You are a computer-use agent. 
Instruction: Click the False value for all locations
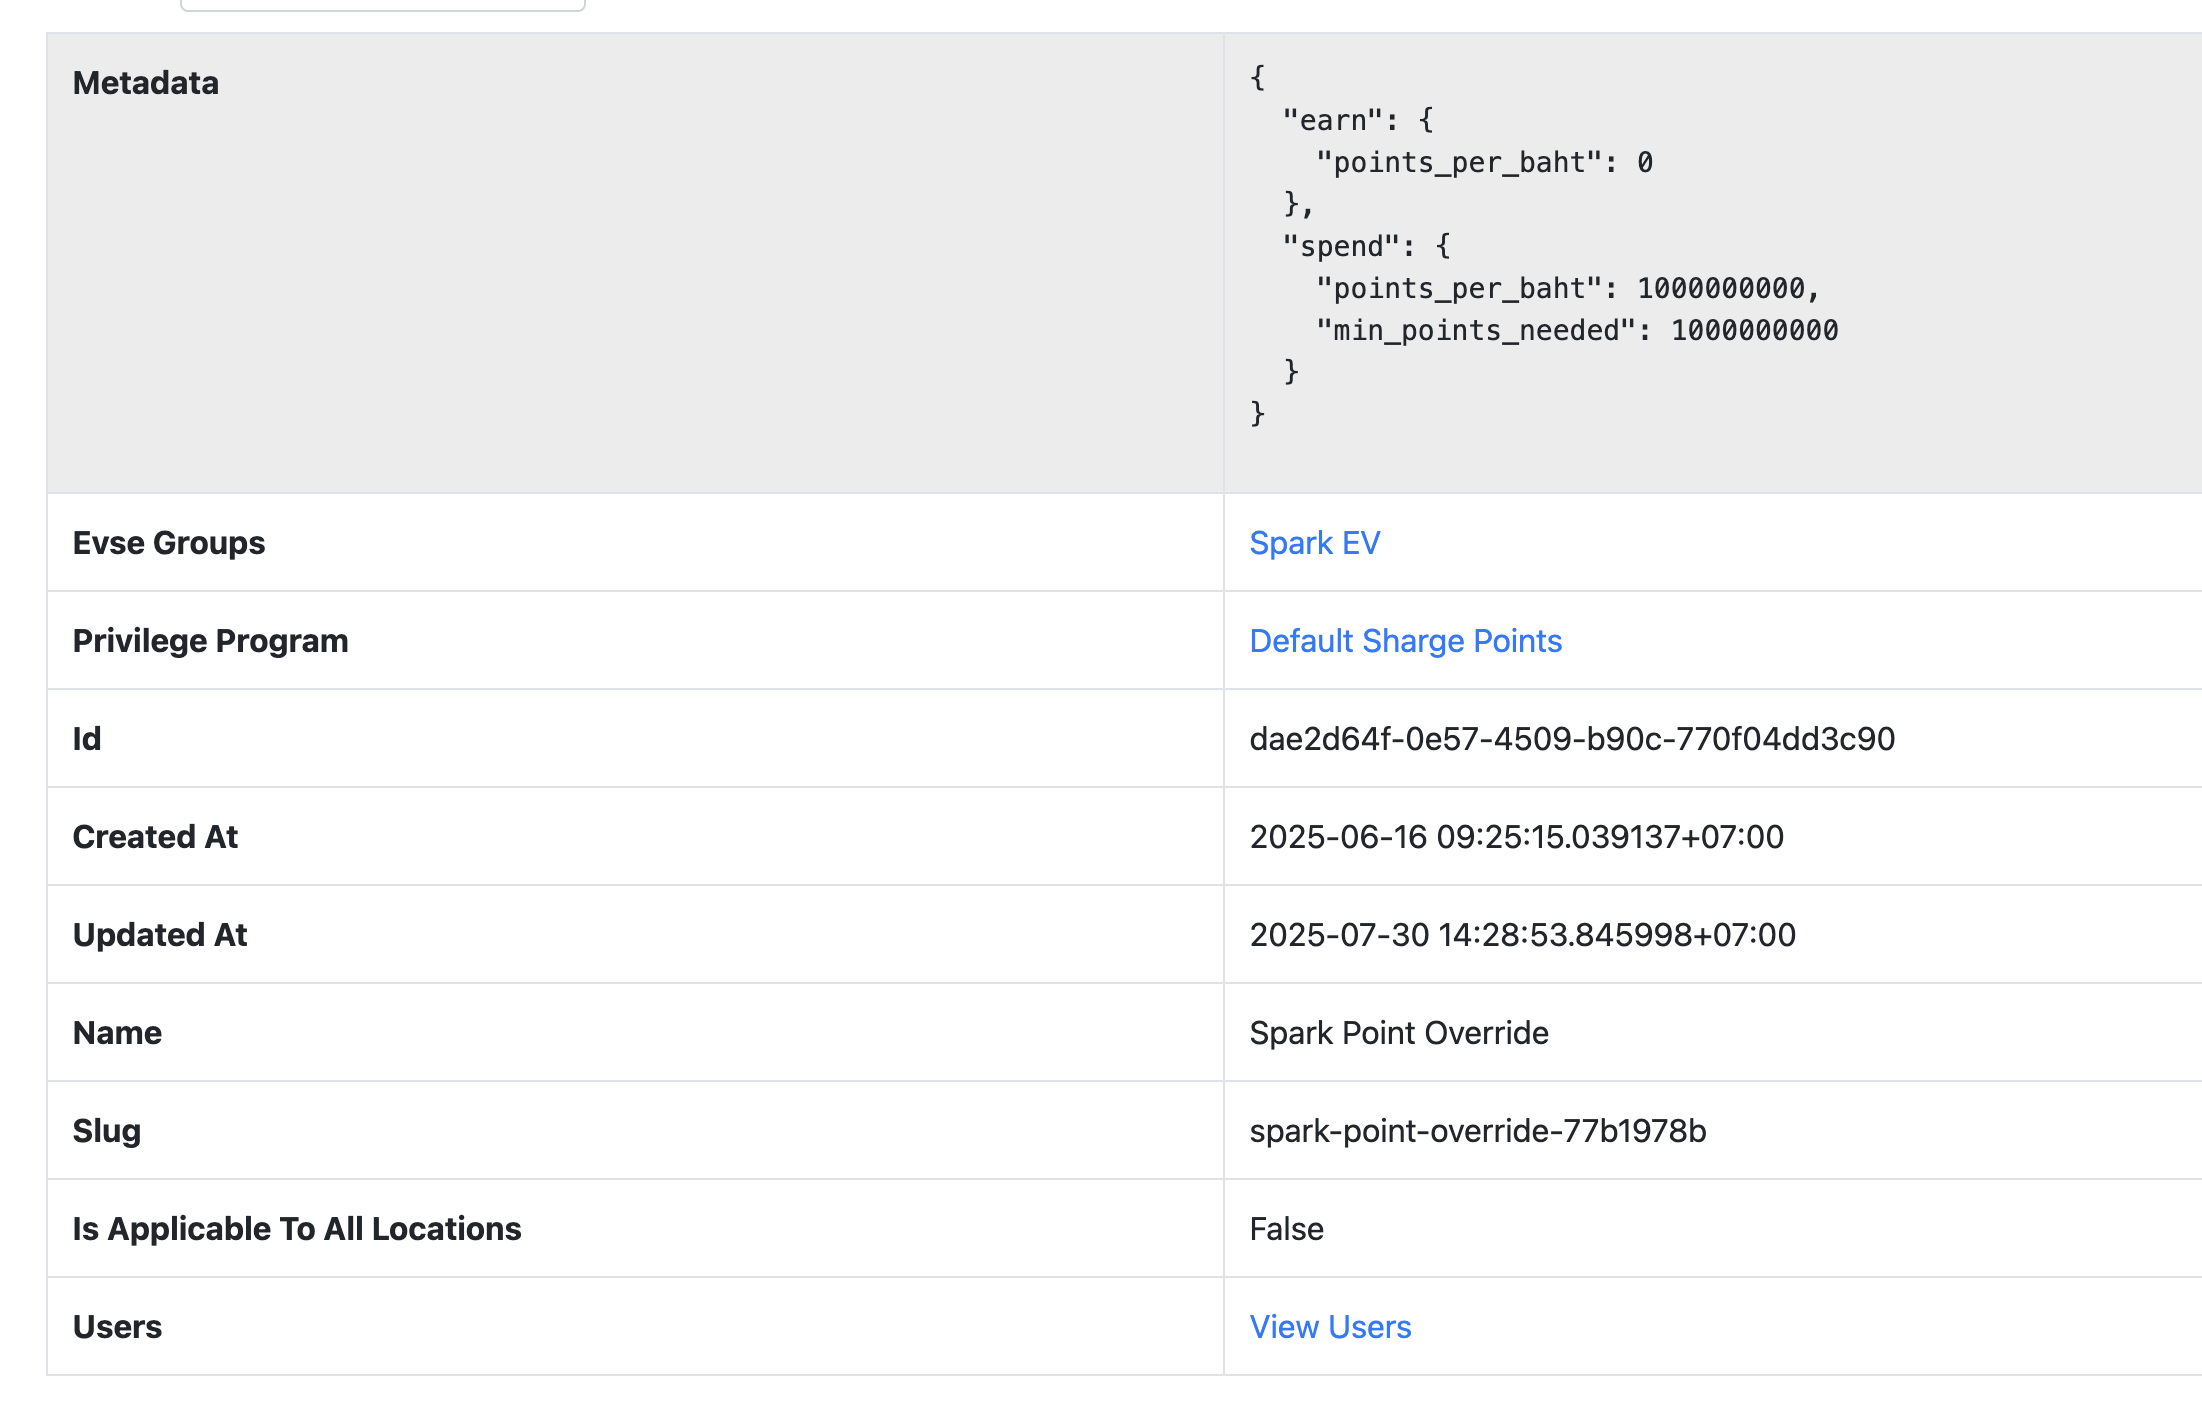coord(1286,1229)
